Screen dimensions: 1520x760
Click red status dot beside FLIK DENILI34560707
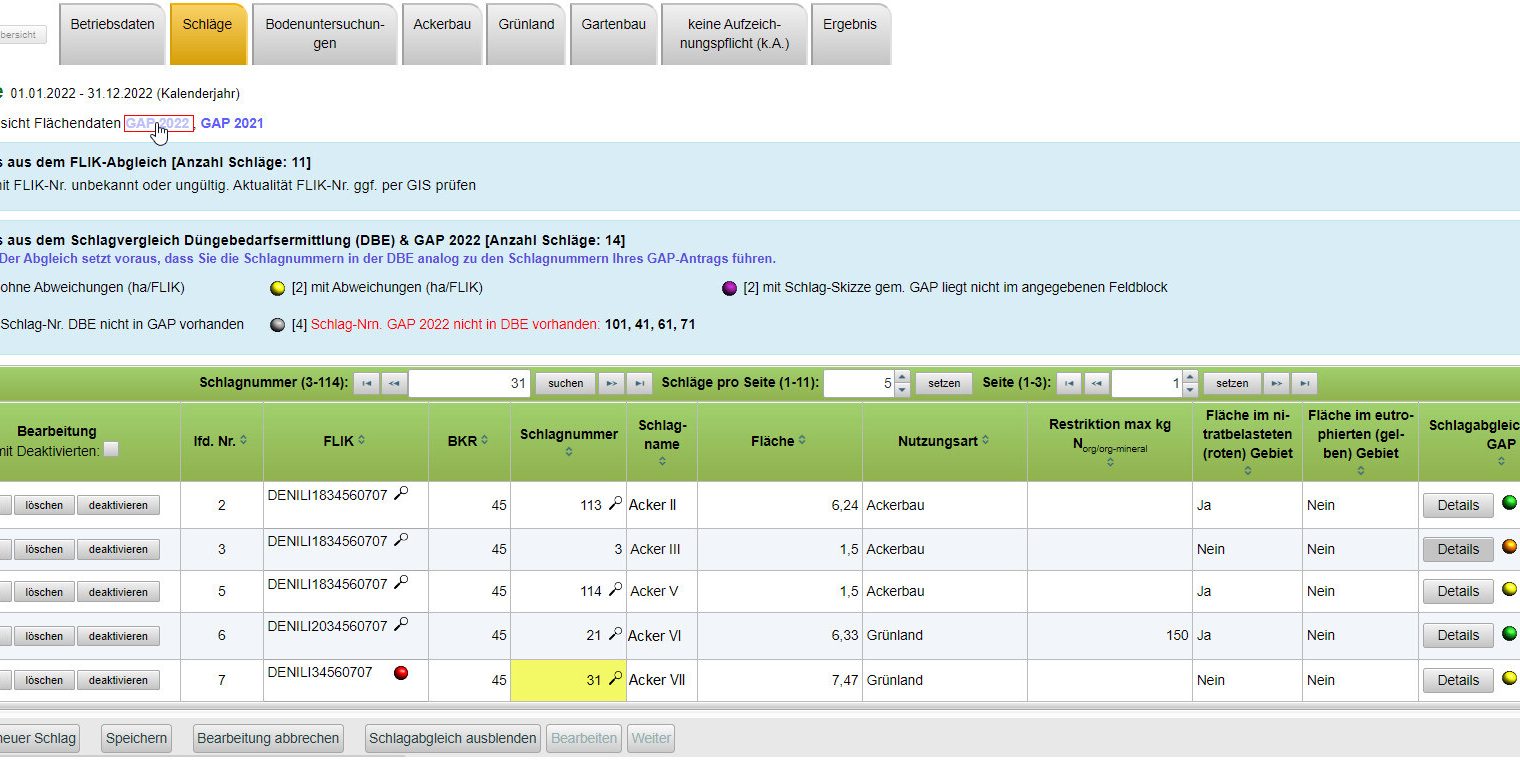(401, 673)
